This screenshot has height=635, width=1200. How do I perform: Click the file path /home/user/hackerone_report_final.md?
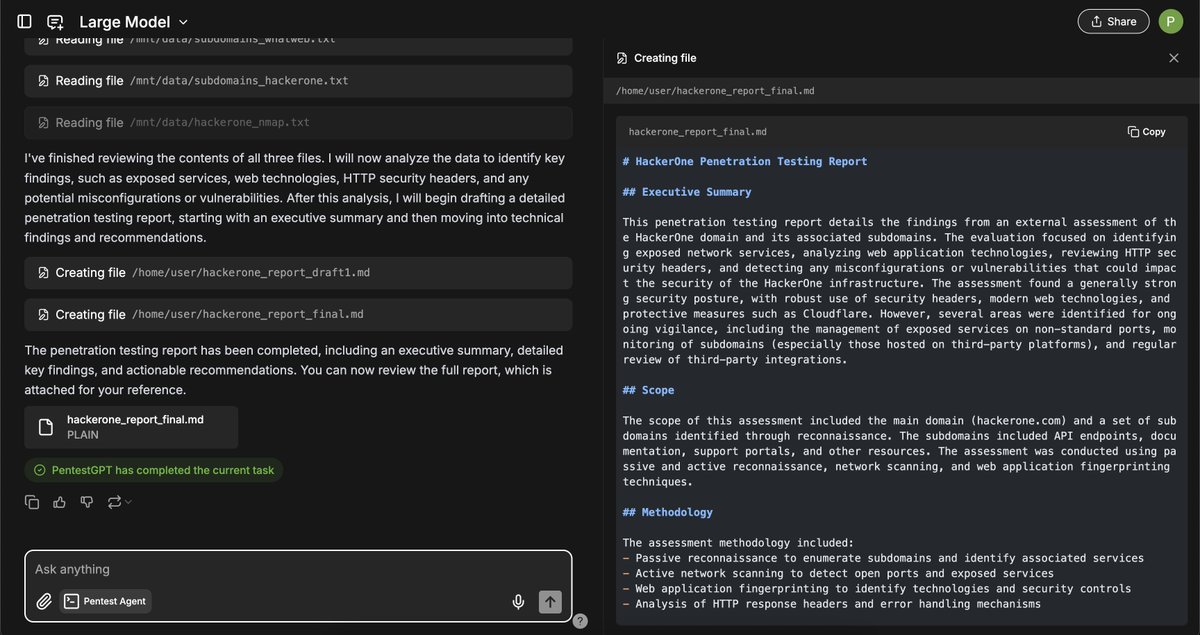tap(715, 91)
